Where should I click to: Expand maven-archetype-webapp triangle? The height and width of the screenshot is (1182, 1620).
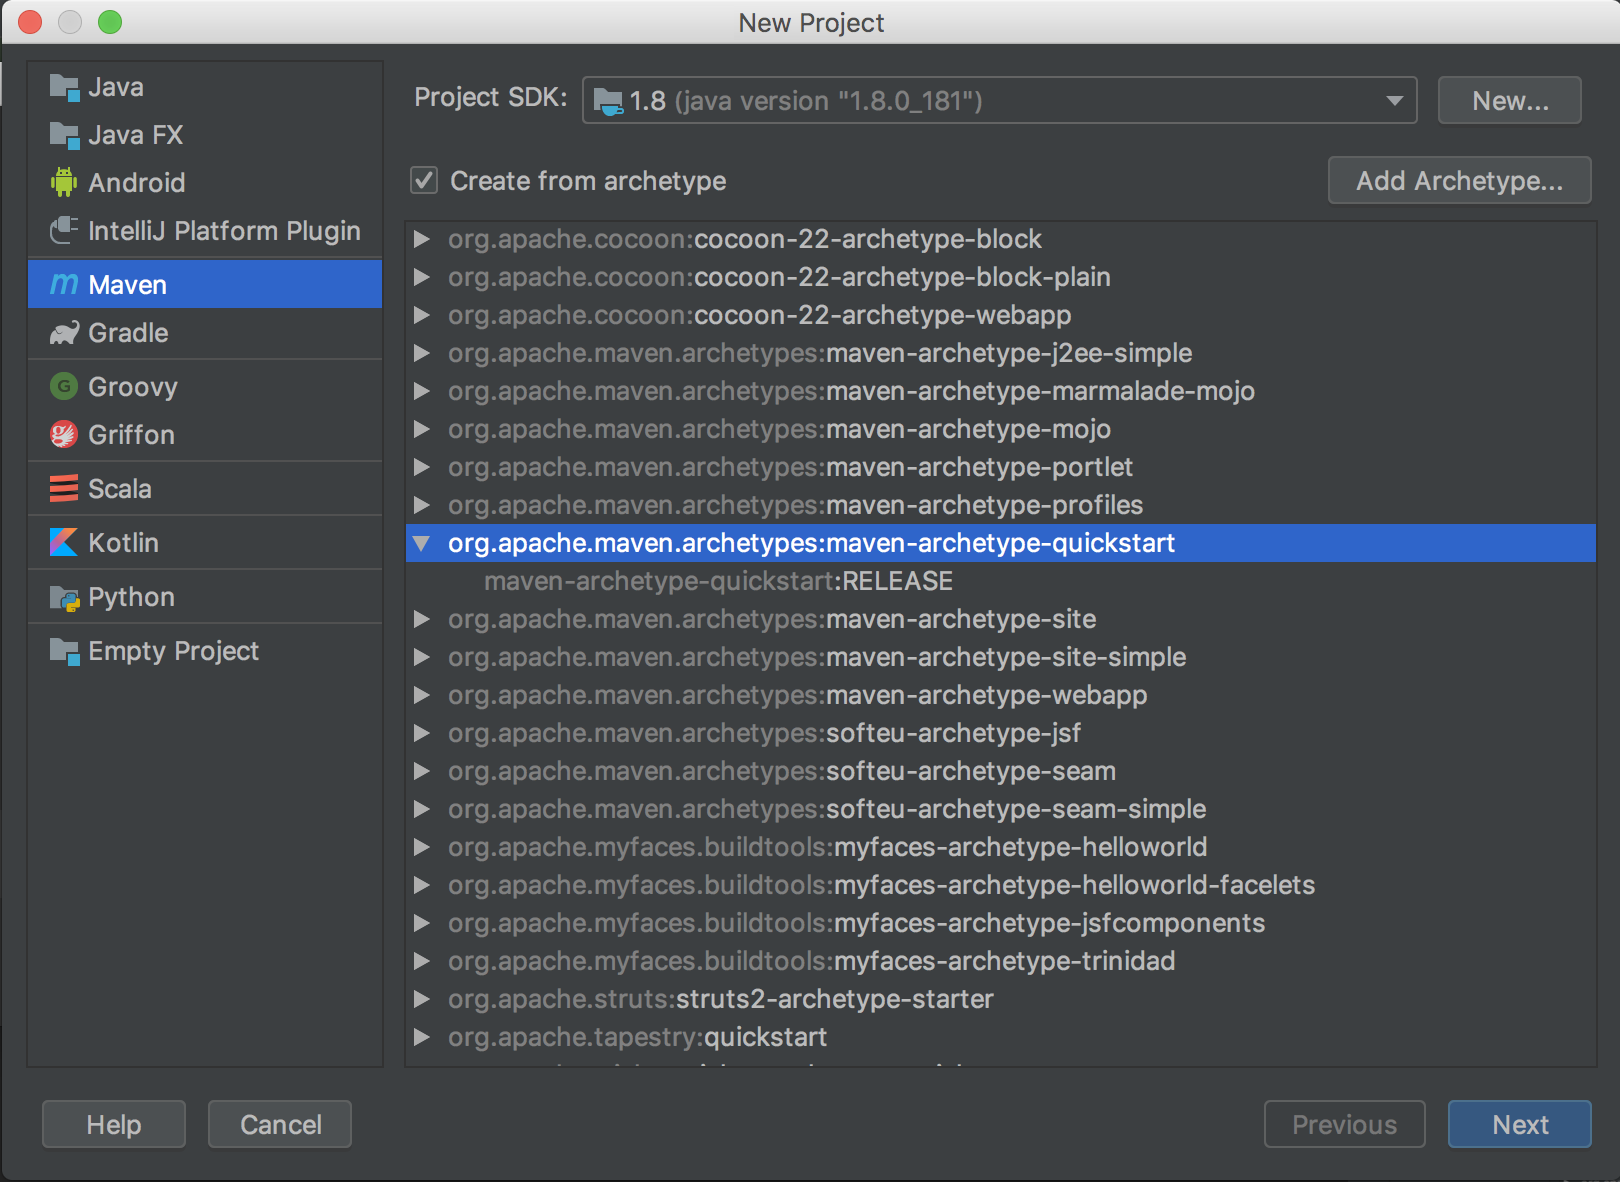point(422,695)
